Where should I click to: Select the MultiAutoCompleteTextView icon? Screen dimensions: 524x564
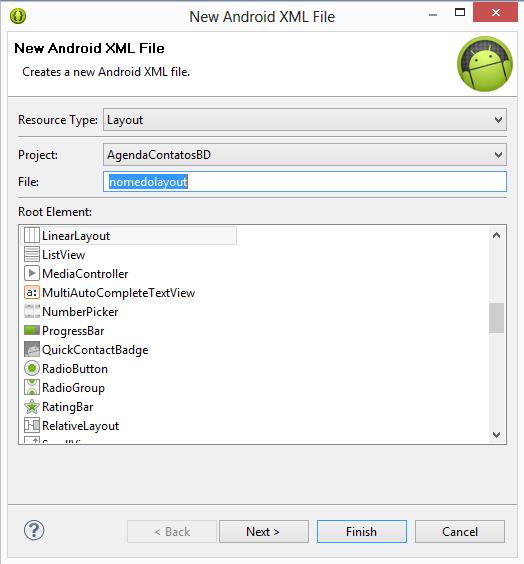(32, 292)
